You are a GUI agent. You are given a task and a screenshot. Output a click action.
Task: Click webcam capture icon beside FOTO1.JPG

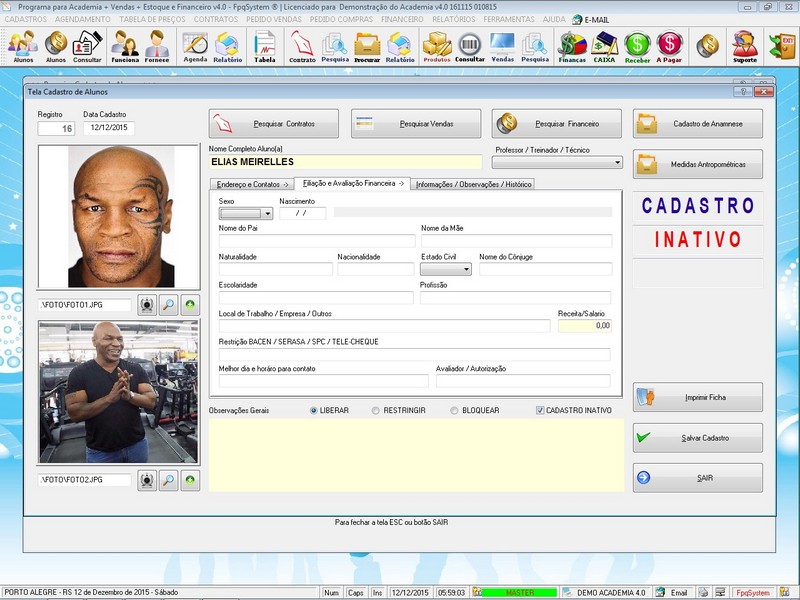pos(147,305)
